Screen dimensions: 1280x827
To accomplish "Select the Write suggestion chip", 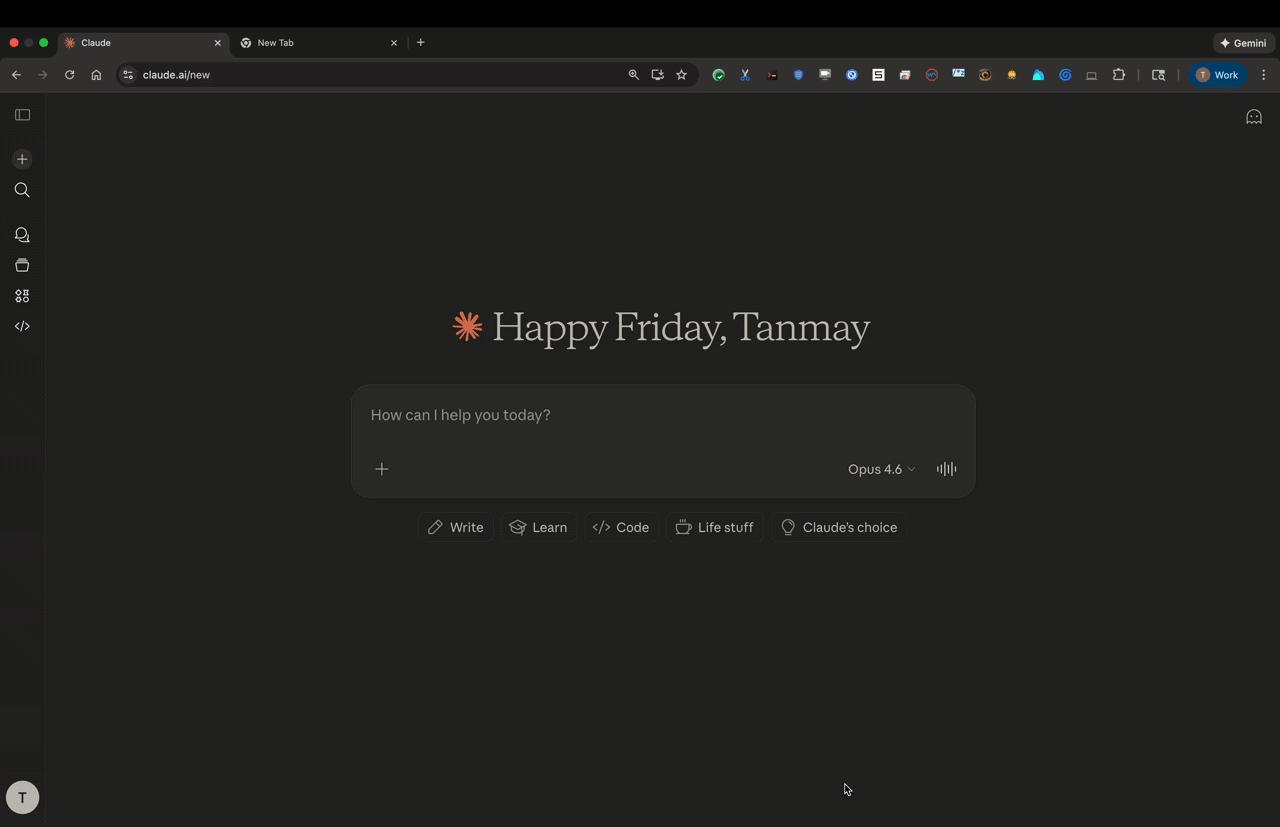I will point(456,527).
